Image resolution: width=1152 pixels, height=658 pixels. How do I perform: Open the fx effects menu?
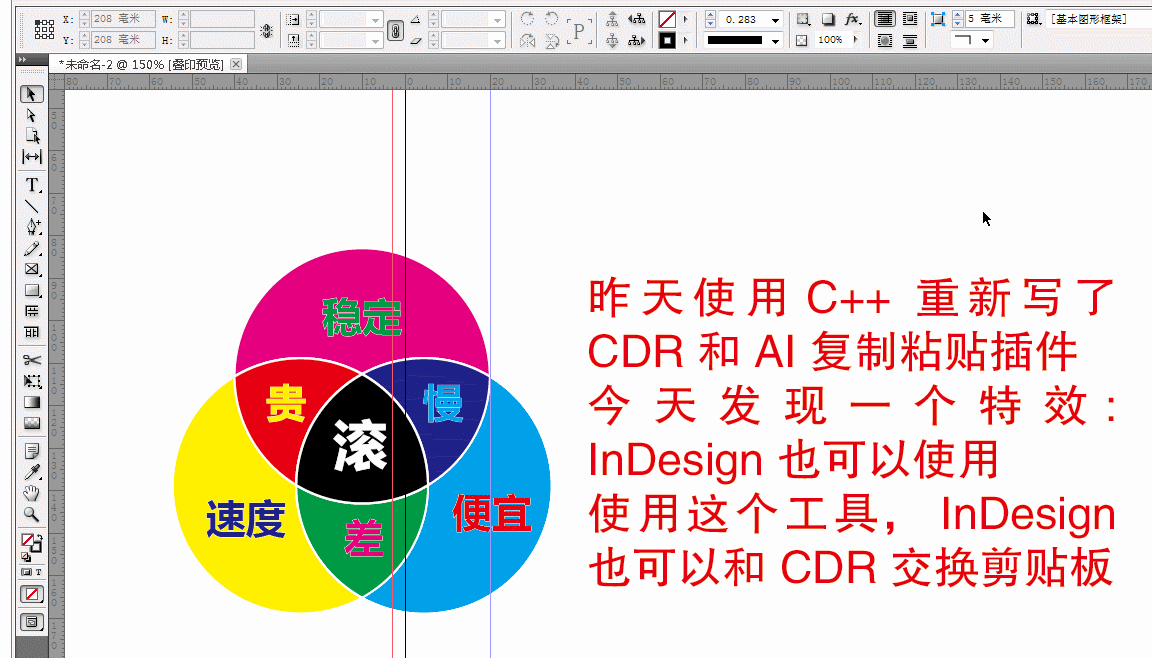[x=852, y=19]
